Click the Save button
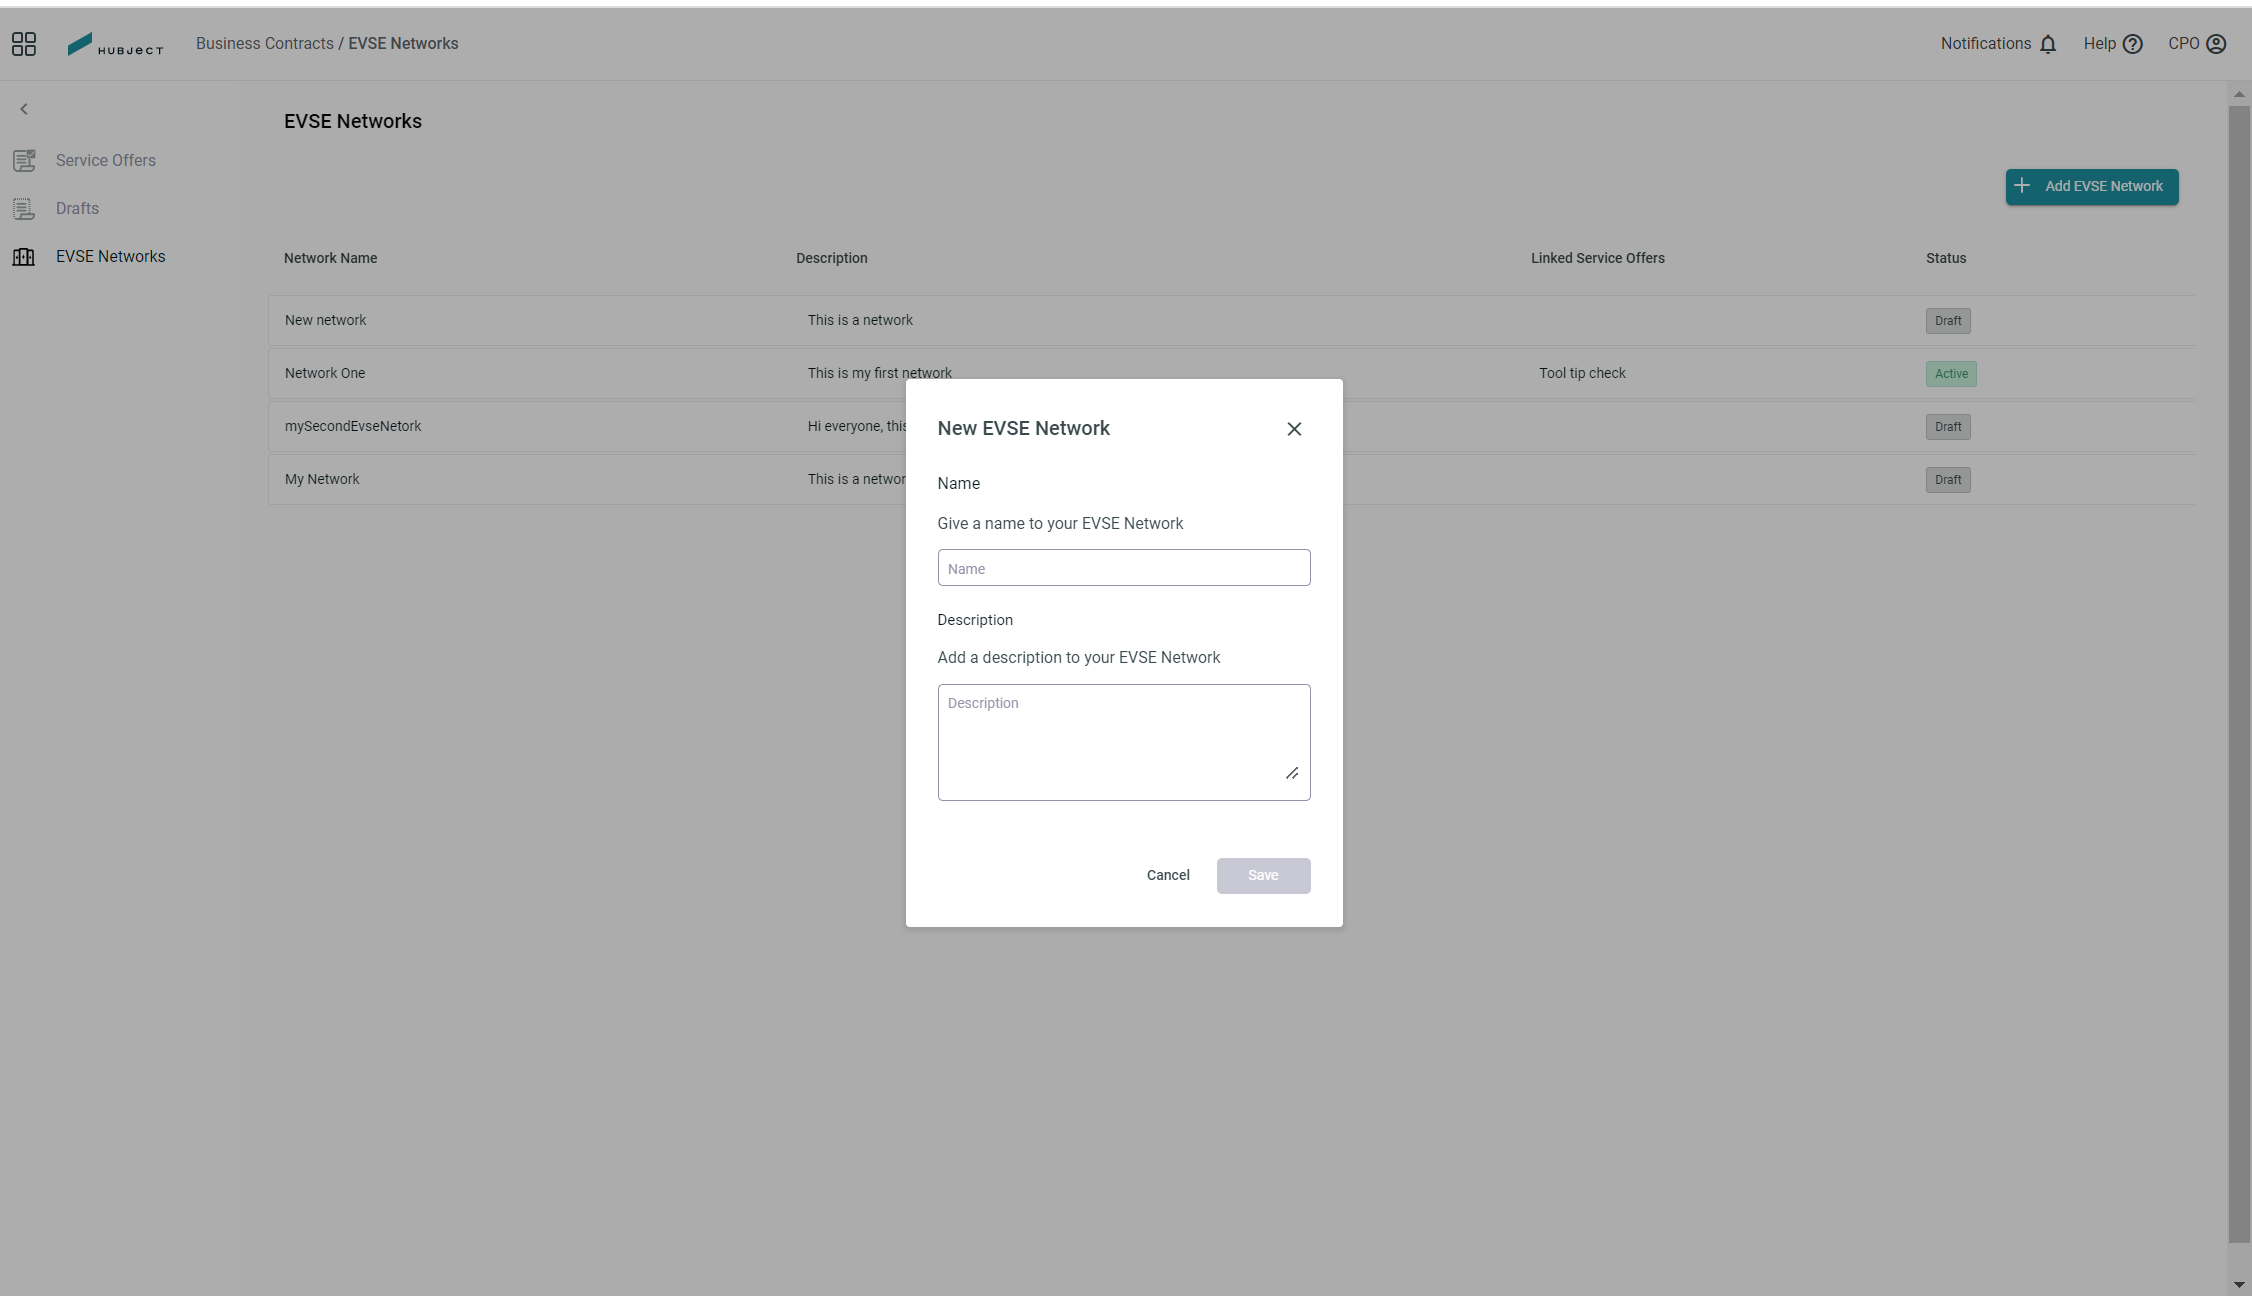This screenshot has height=1296, width=2252. [x=1264, y=875]
